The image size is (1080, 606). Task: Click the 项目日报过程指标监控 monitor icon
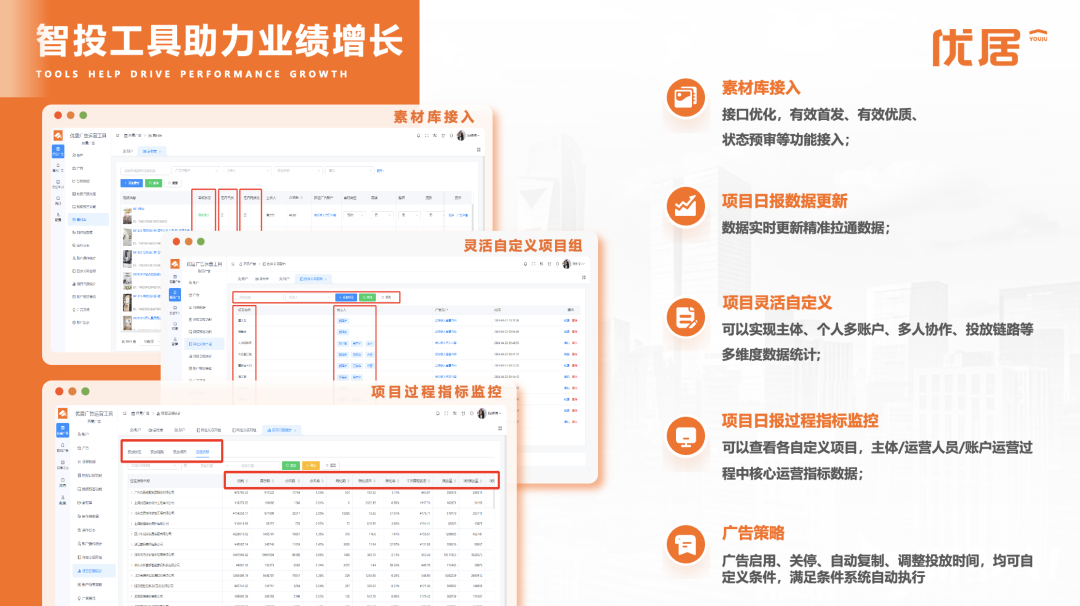click(x=685, y=437)
